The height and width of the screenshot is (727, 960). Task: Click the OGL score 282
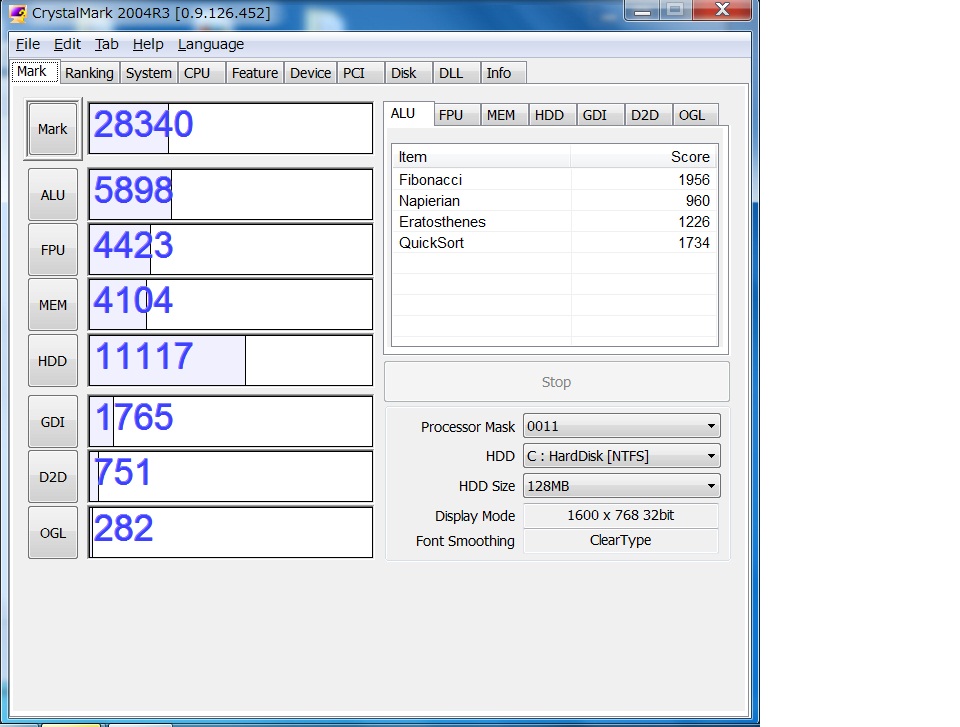pyautogui.click(x=123, y=528)
